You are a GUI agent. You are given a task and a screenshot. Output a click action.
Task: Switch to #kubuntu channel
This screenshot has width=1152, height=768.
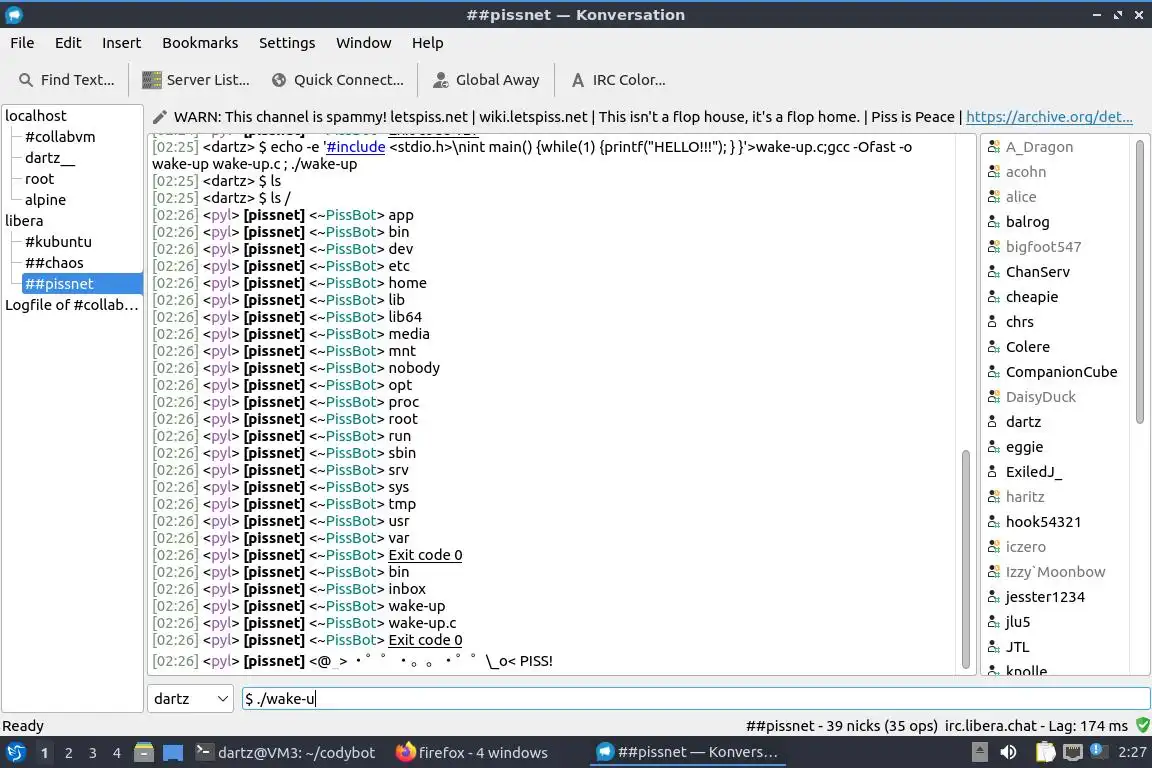58,242
